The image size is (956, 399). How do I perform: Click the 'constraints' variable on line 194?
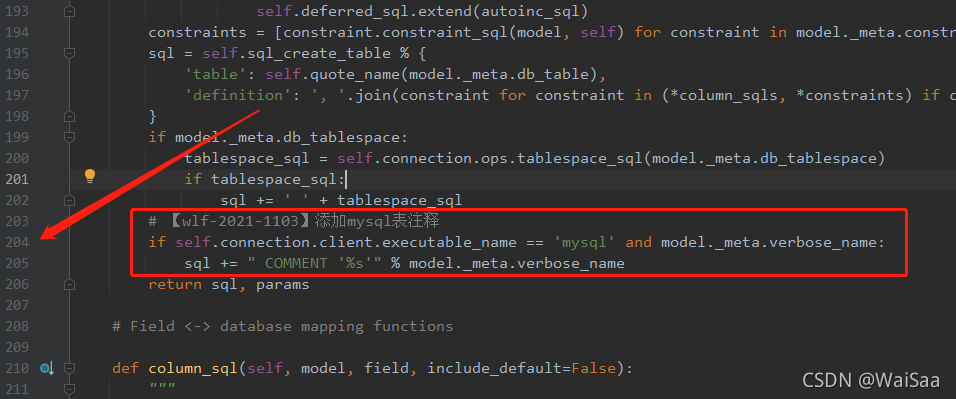click(x=198, y=32)
